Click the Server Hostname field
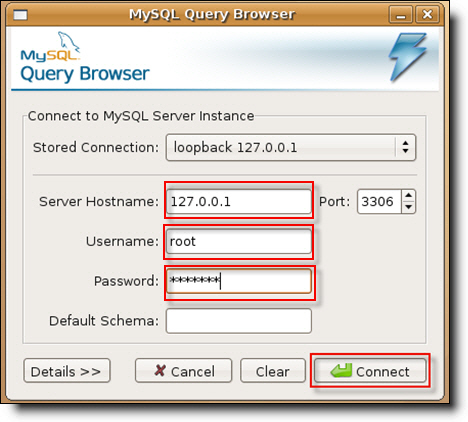 pyautogui.click(x=239, y=202)
